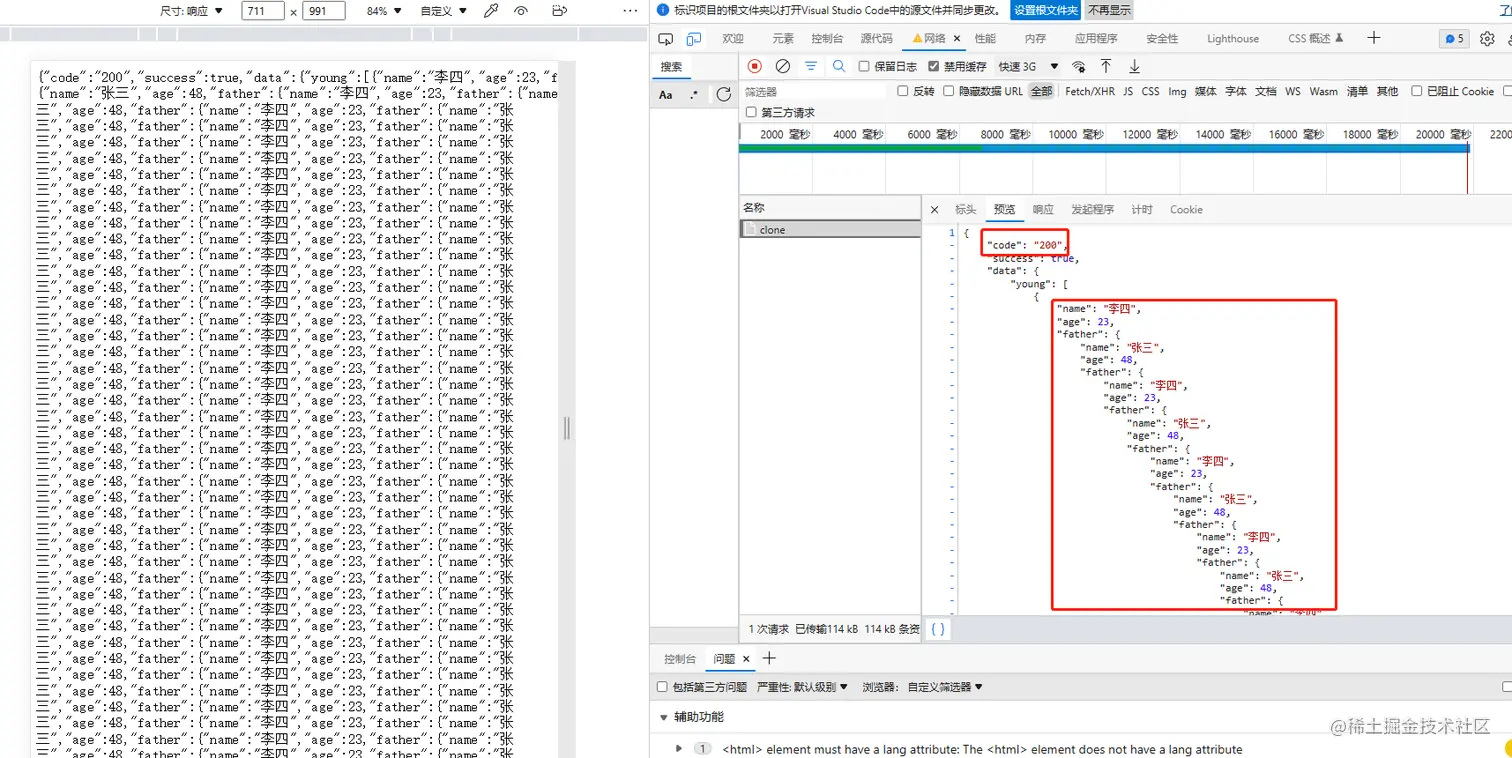
Task: Clear the network log with the circle-slash icon
Action: (x=783, y=66)
